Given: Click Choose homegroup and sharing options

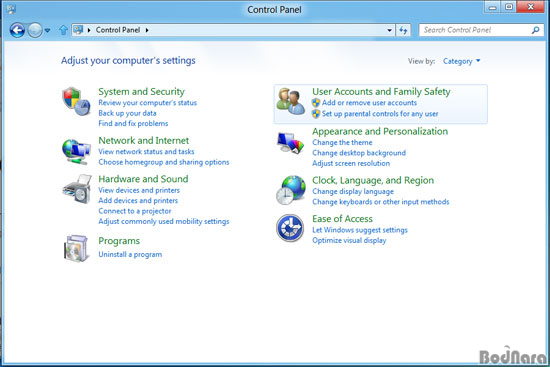Looking at the screenshot, I should click(164, 162).
